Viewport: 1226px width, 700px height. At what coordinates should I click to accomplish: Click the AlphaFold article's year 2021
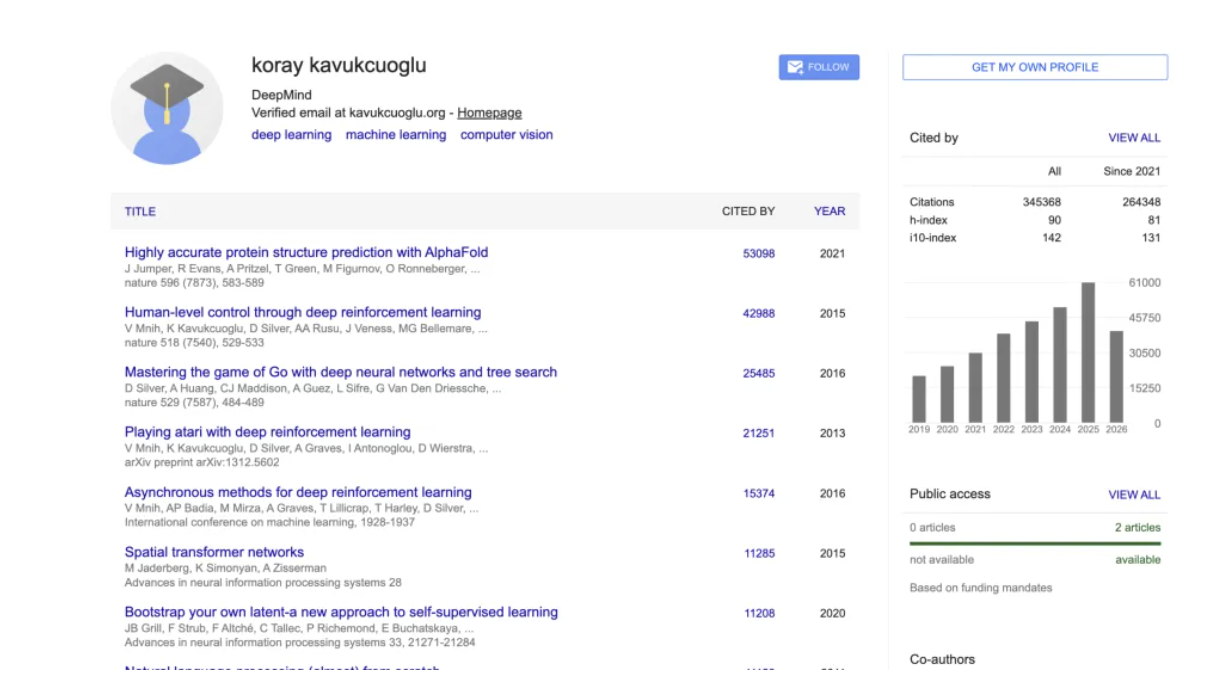832,254
